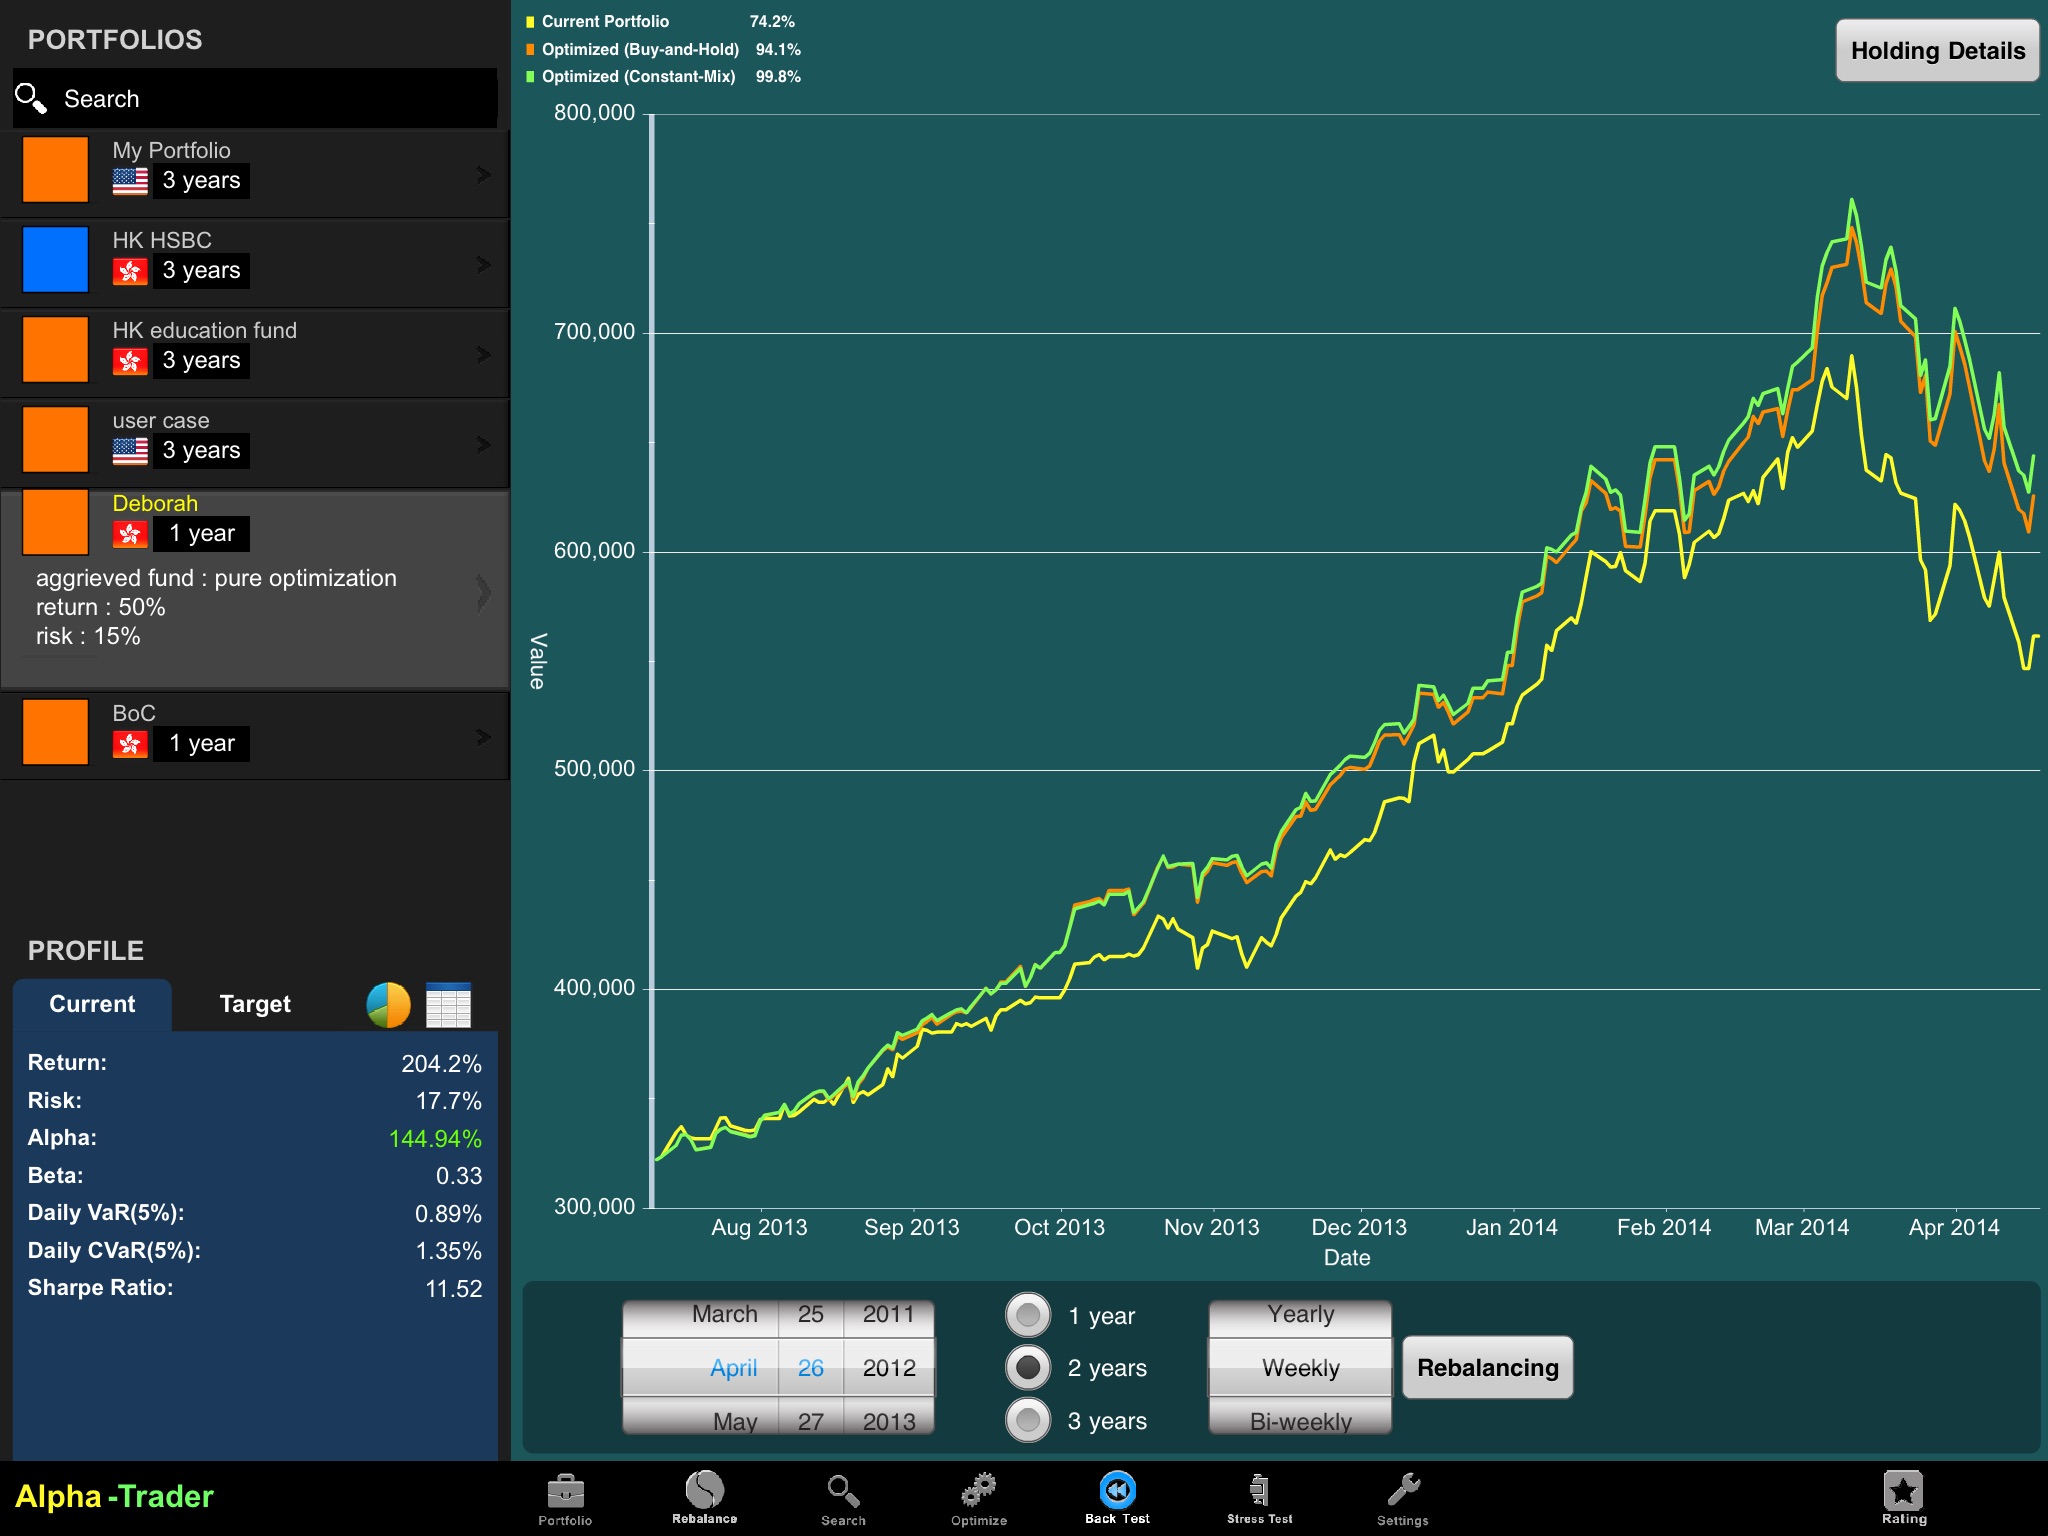The height and width of the screenshot is (1536, 2048).
Task: Switch to the Target profile tab
Action: [x=250, y=1002]
